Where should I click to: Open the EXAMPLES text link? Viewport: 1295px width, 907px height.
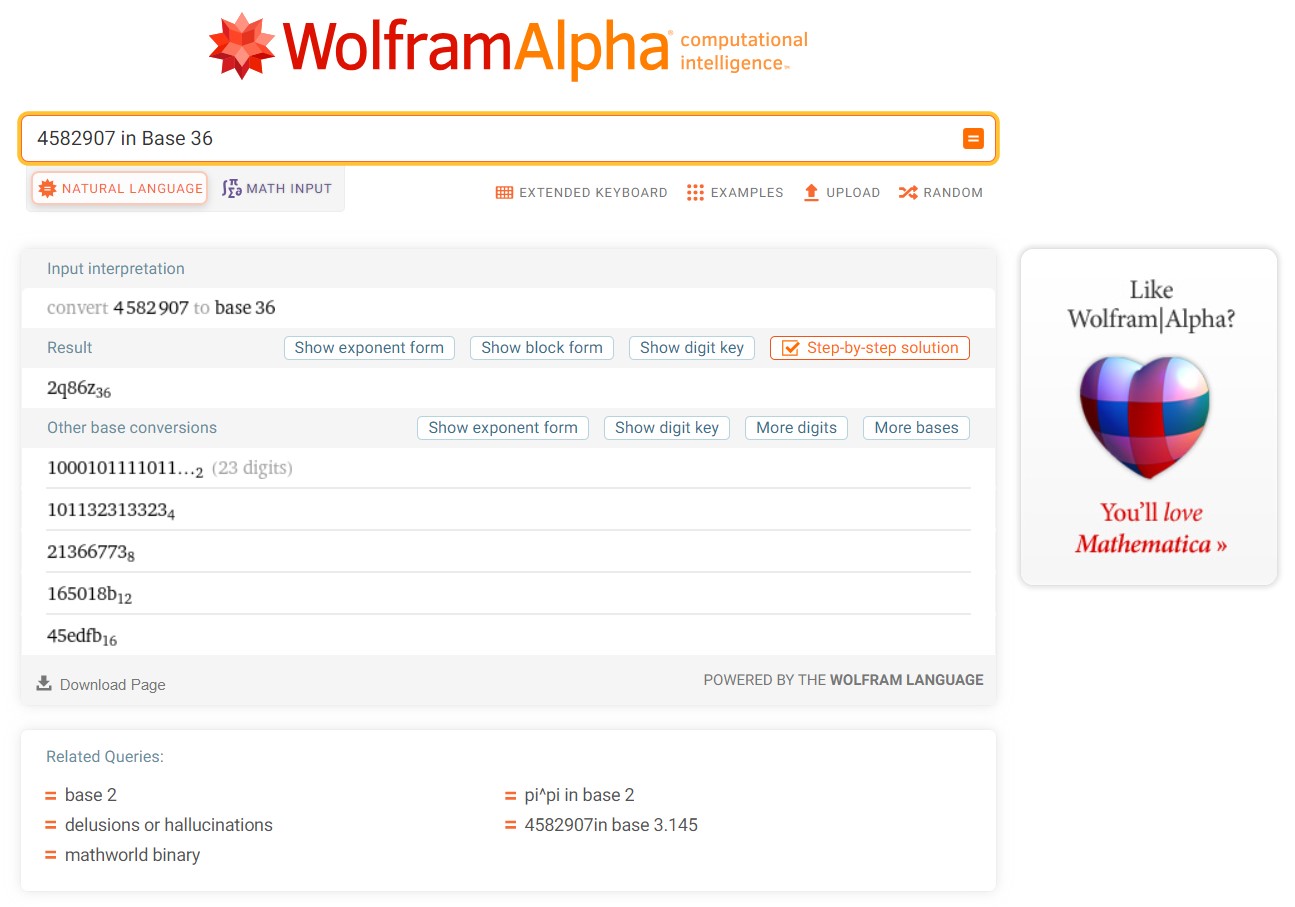(x=747, y=193)
